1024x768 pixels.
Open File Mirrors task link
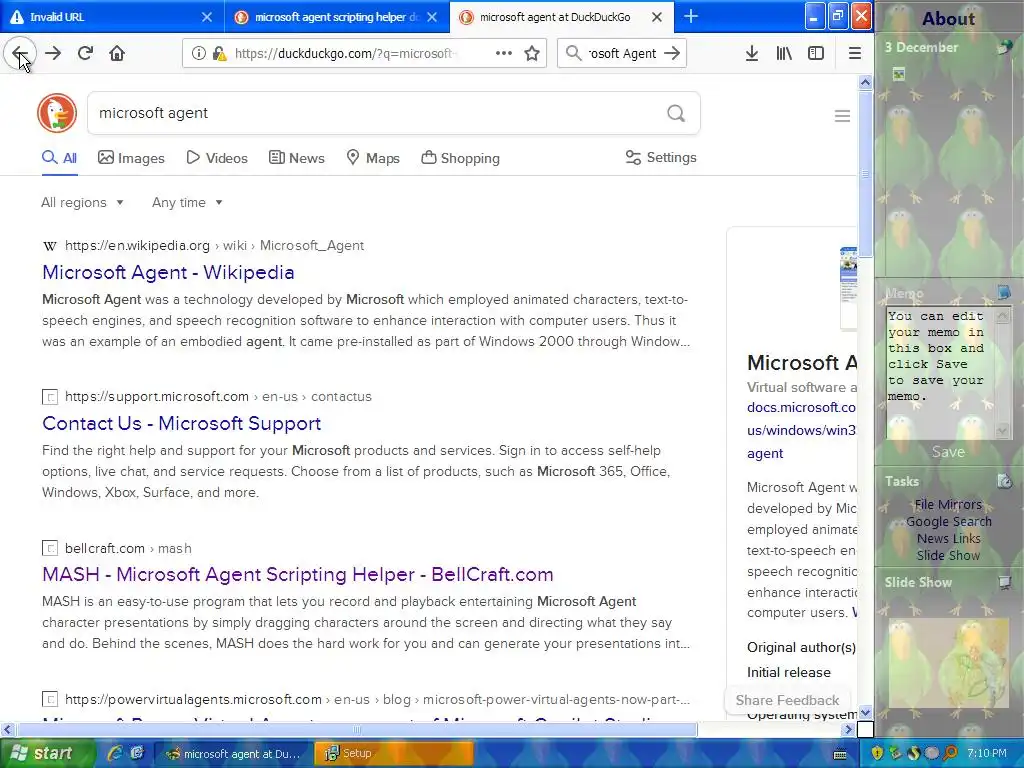pos(948,504)
